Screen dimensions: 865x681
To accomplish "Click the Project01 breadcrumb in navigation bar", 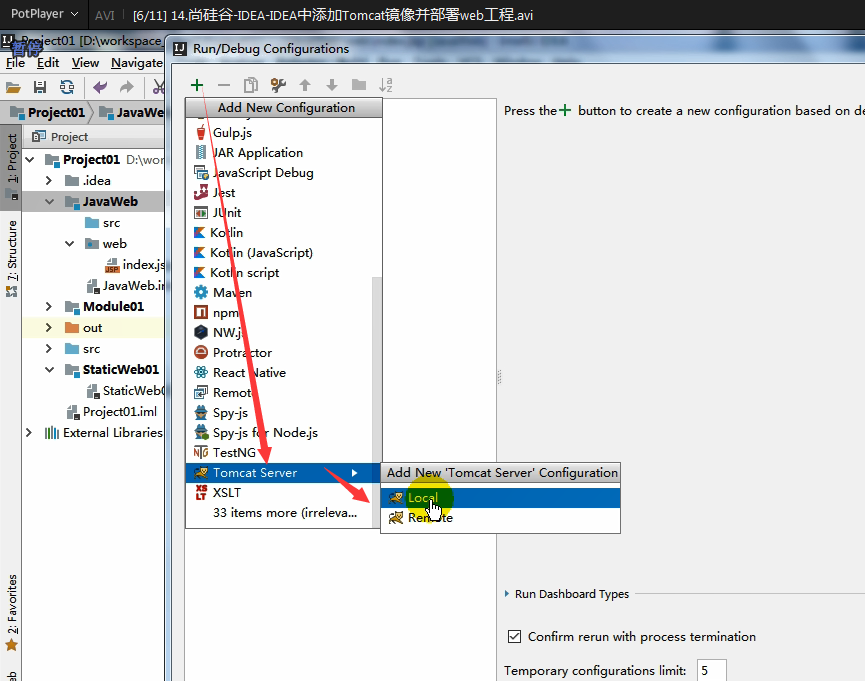I will pyautogui.click(x=49, y=113).
